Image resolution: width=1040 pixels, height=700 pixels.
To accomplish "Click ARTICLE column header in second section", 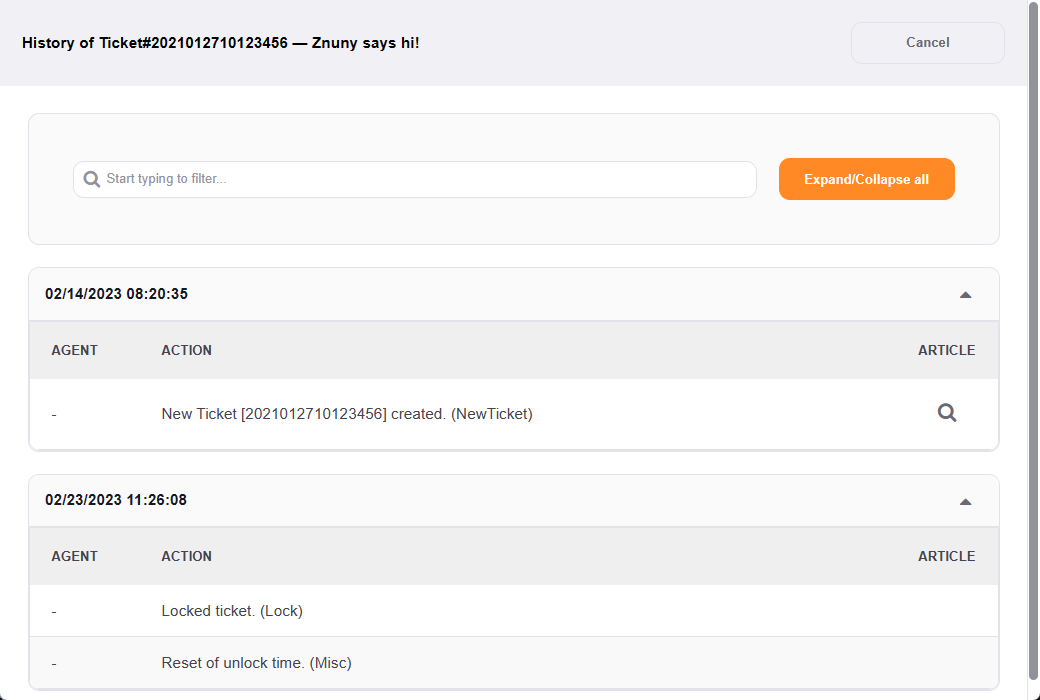I will pos(946,556).
